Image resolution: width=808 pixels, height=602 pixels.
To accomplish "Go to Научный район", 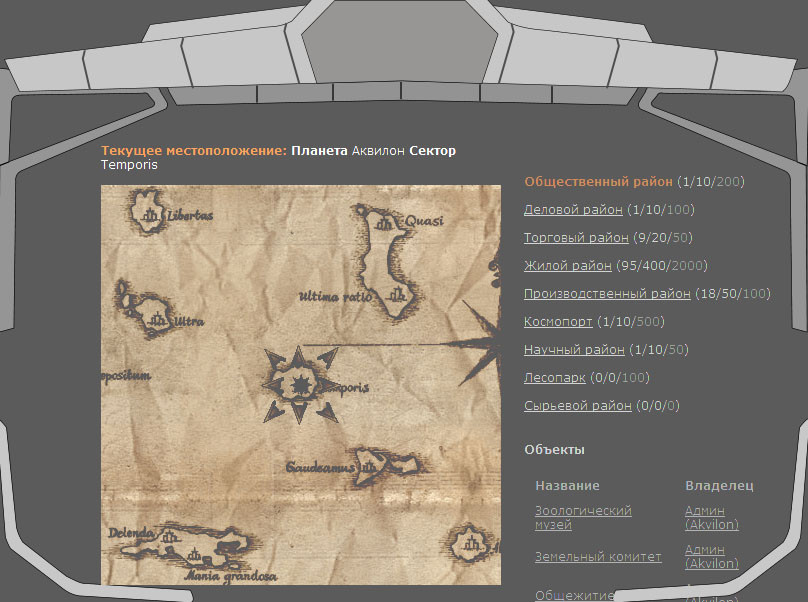I will pos(574,349).
